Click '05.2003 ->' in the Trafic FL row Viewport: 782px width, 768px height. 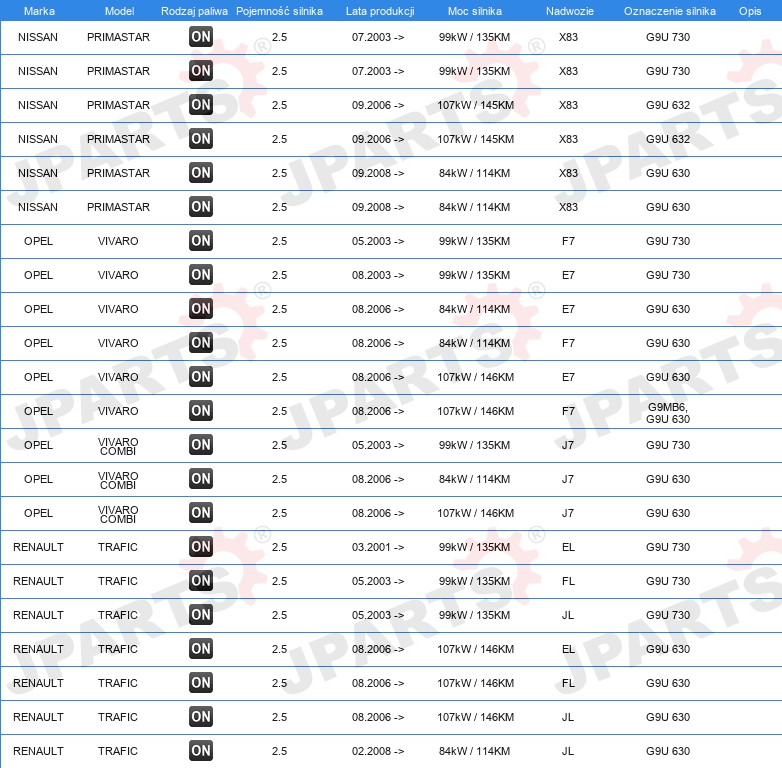pyautogui.click(x=378, y=581)
